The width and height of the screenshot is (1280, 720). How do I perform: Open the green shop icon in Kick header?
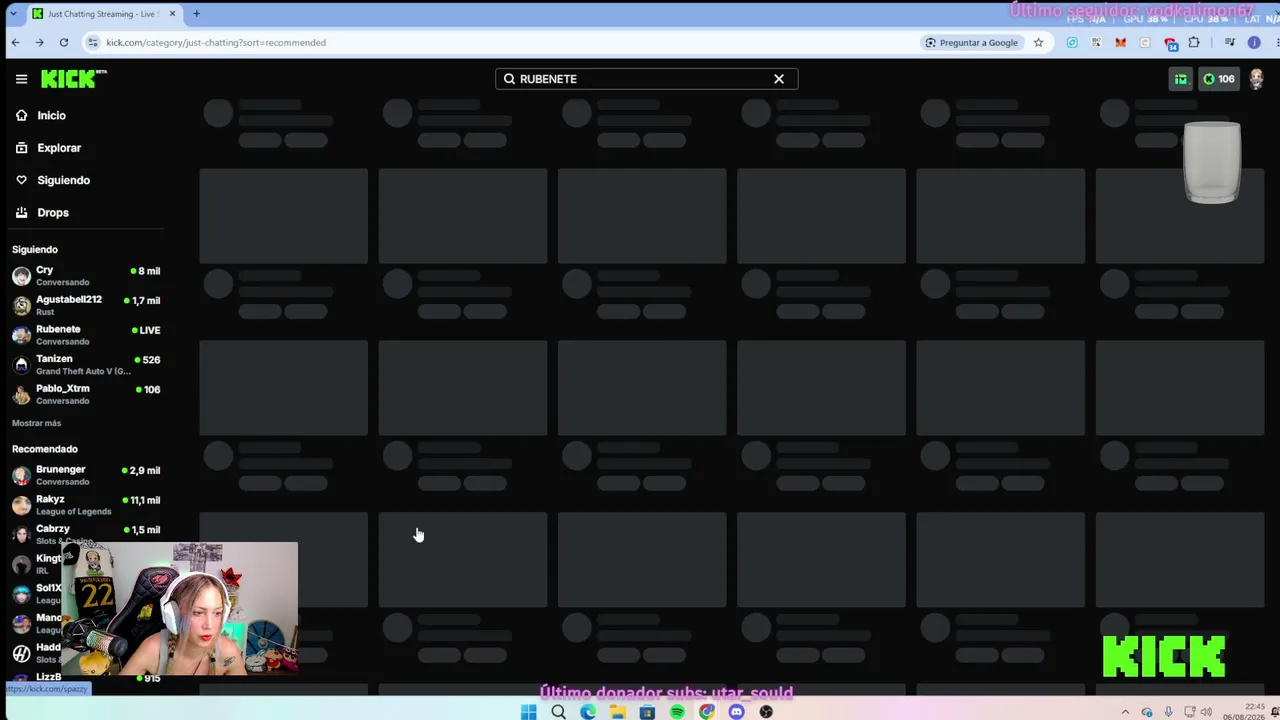[1181, 79]
